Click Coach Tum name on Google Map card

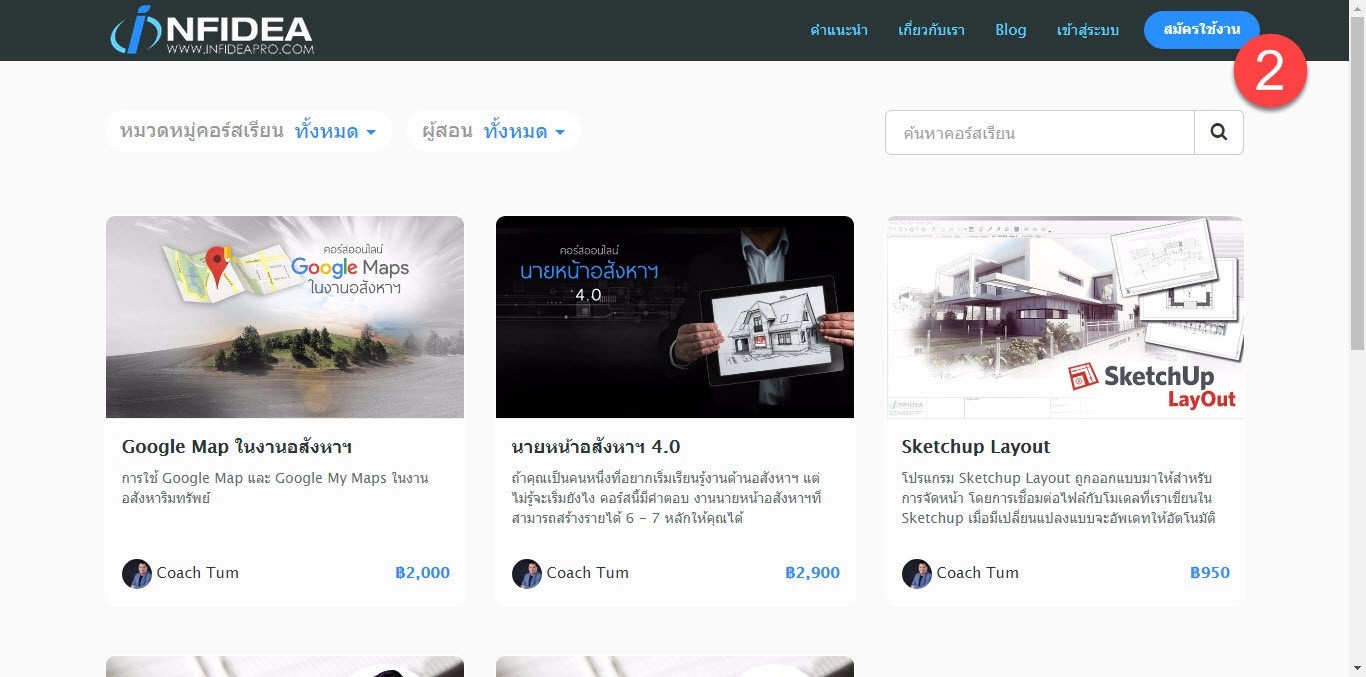(198, 573)
